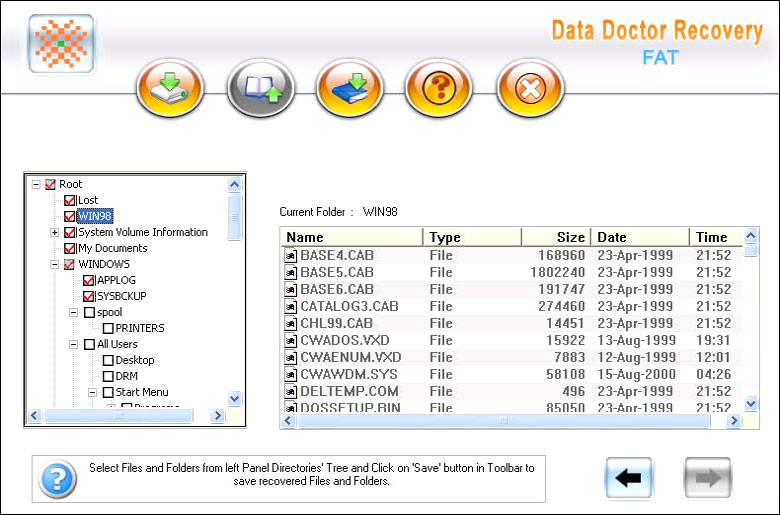Uncheck the Lost folder checkbox
The image size is (780, 515).
pyautogui.click(x=70, y=201)
